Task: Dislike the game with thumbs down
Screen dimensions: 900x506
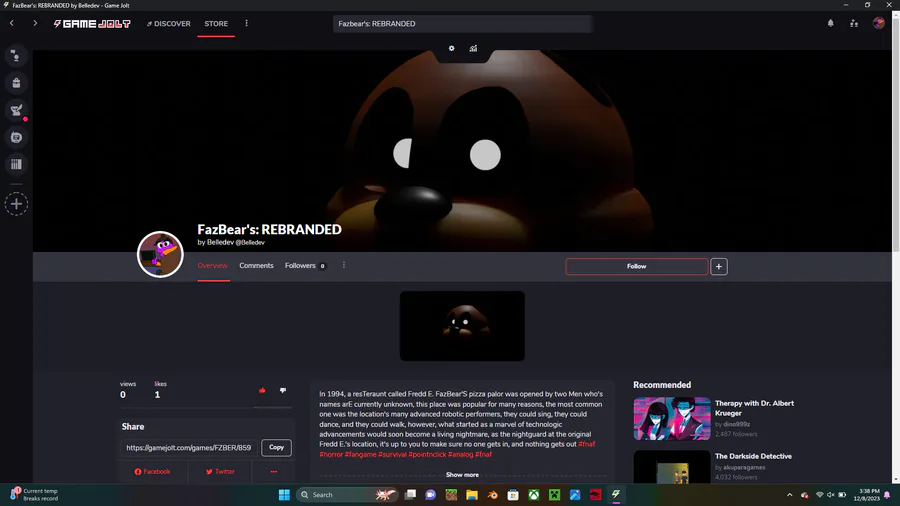Action: pos(283,390)
